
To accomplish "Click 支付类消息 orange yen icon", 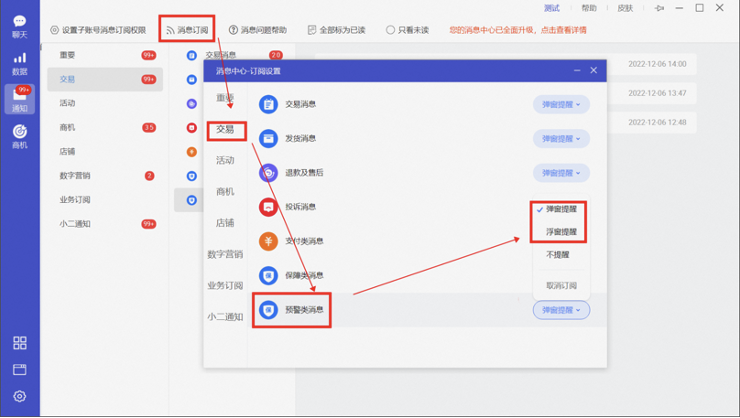I will 268,242.
